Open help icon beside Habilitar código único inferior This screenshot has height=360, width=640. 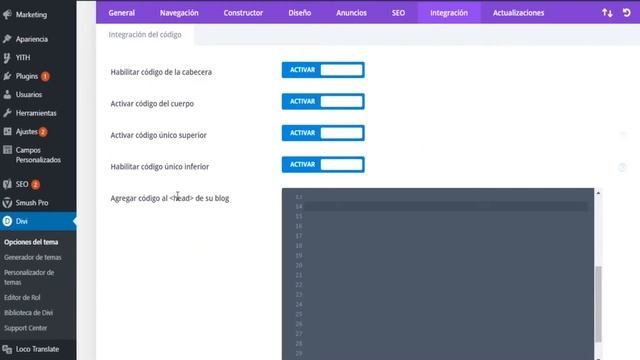(x=622, y=167)
